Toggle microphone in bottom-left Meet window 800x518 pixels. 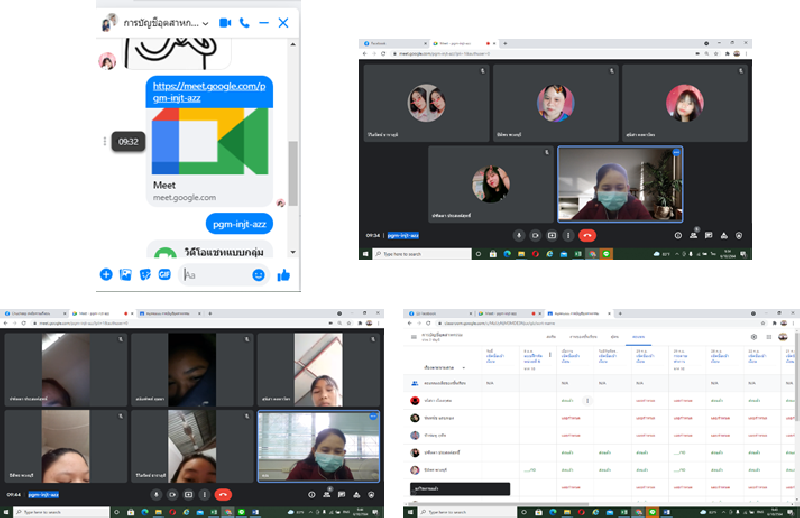point(157,494)
